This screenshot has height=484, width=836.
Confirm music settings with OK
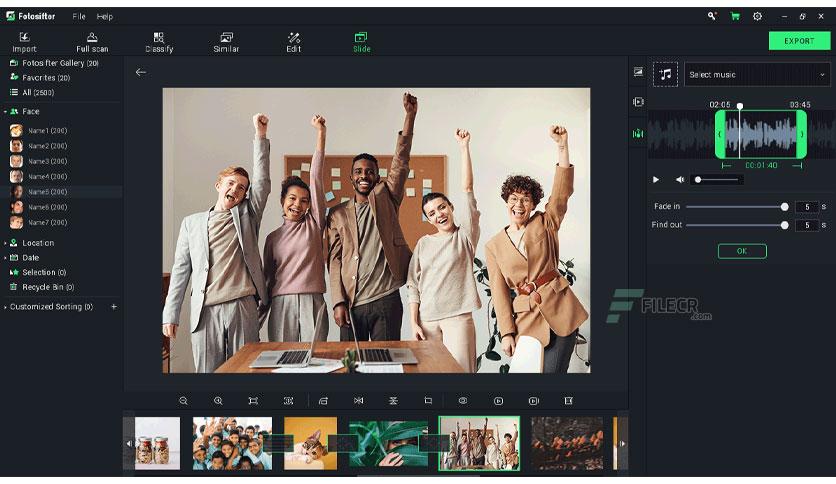[742, 251]
